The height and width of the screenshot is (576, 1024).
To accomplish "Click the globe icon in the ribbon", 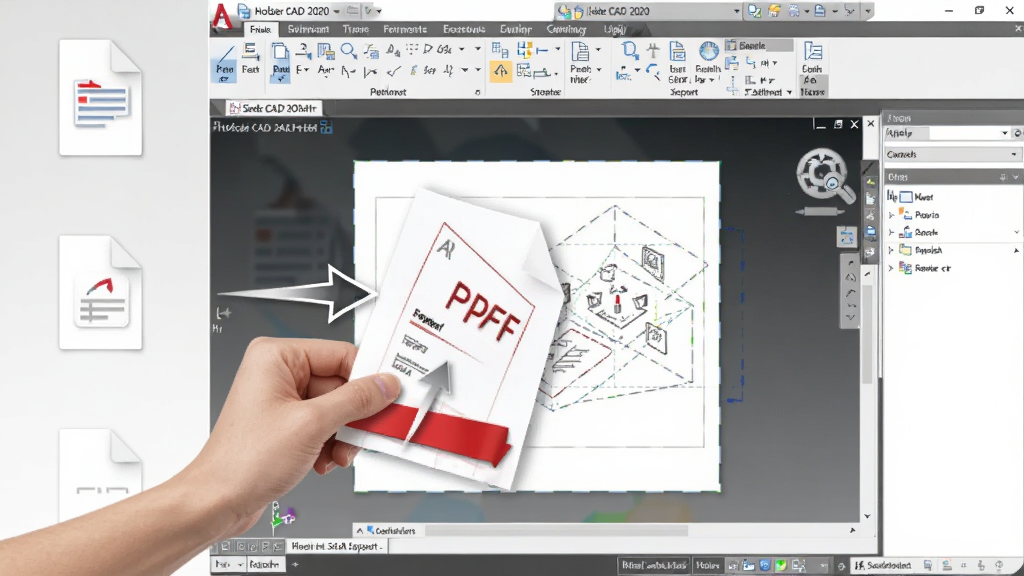I will (x=708, y=52).
